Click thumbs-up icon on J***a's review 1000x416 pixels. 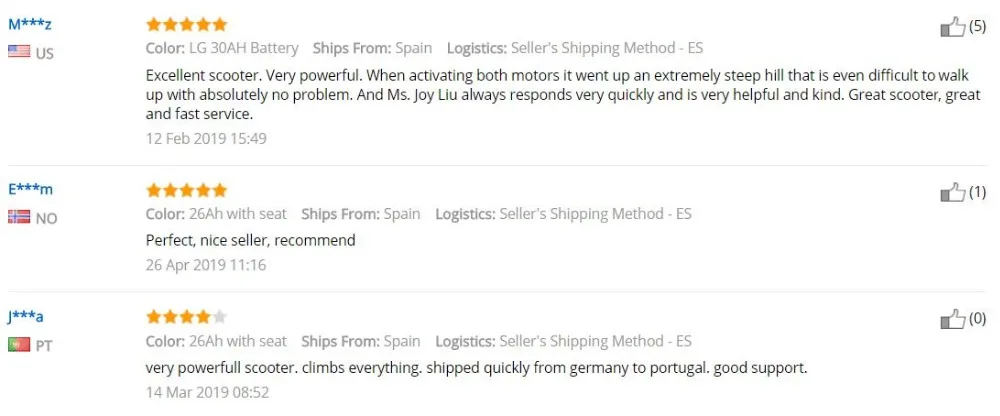point(952,320)
